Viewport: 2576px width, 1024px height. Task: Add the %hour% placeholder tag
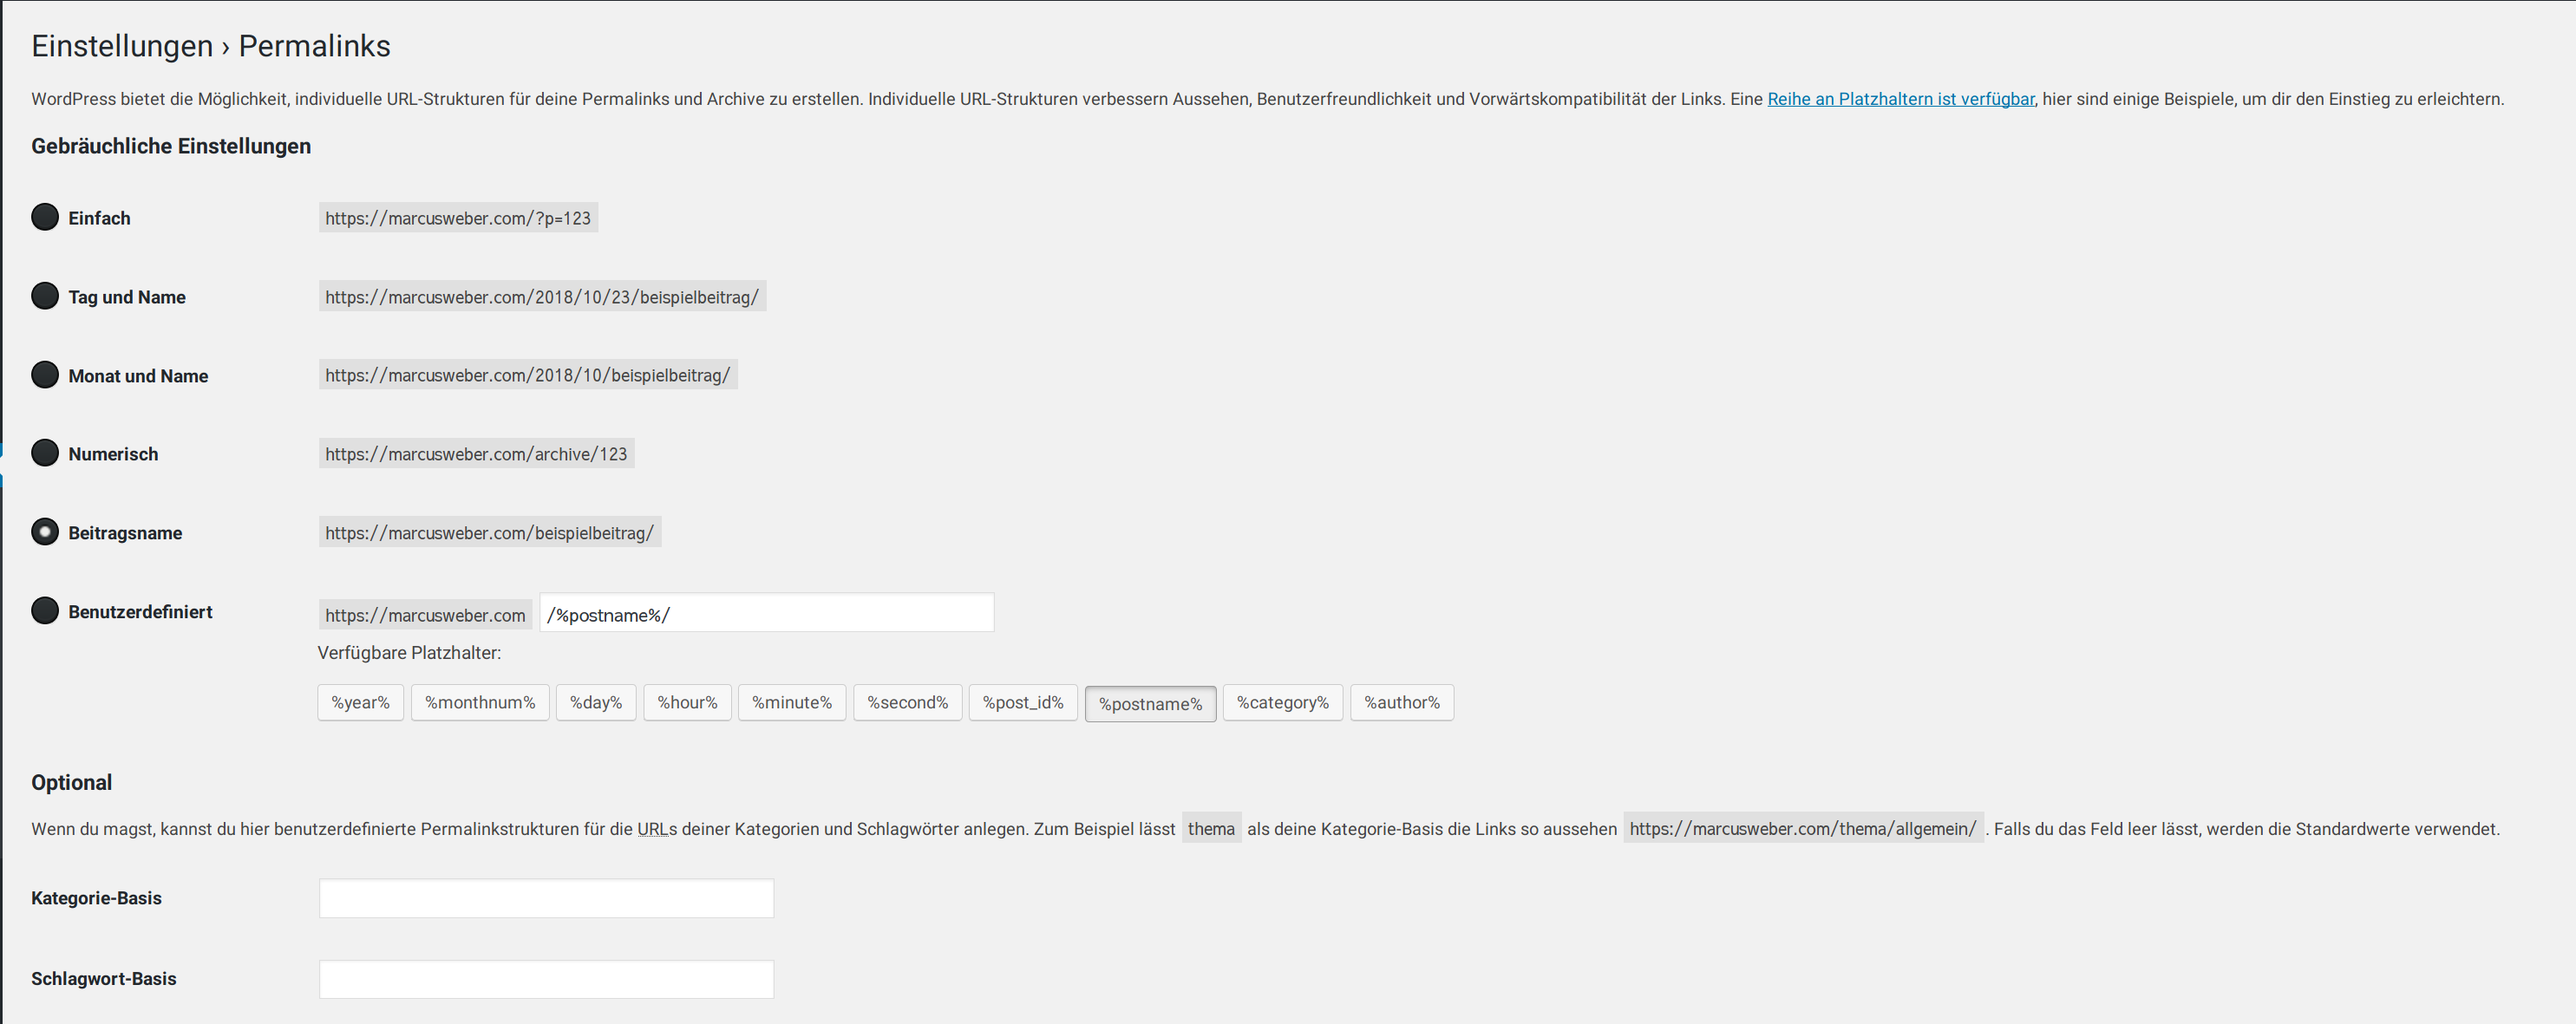(687, 703)
